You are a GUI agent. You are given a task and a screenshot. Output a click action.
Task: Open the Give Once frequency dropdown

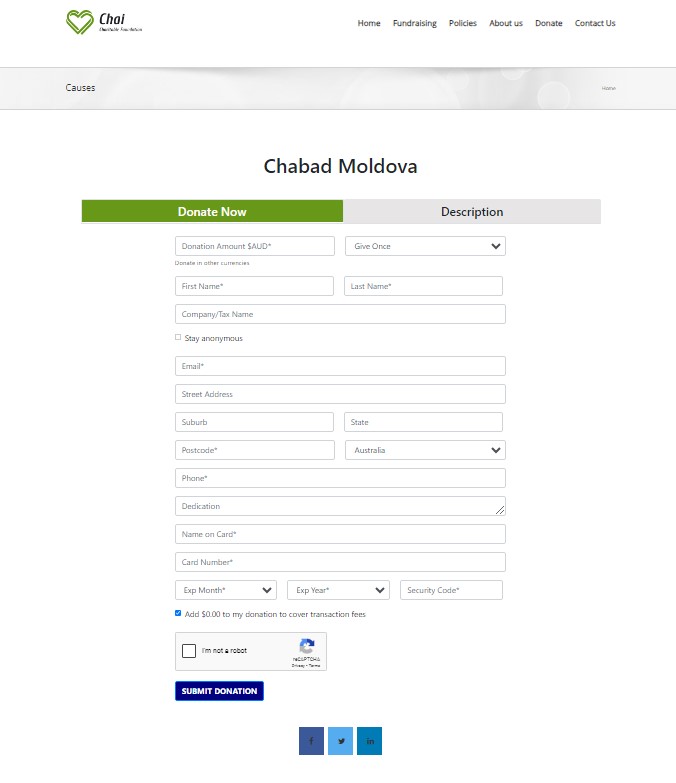pyautogui.click(x=425, y=246)
